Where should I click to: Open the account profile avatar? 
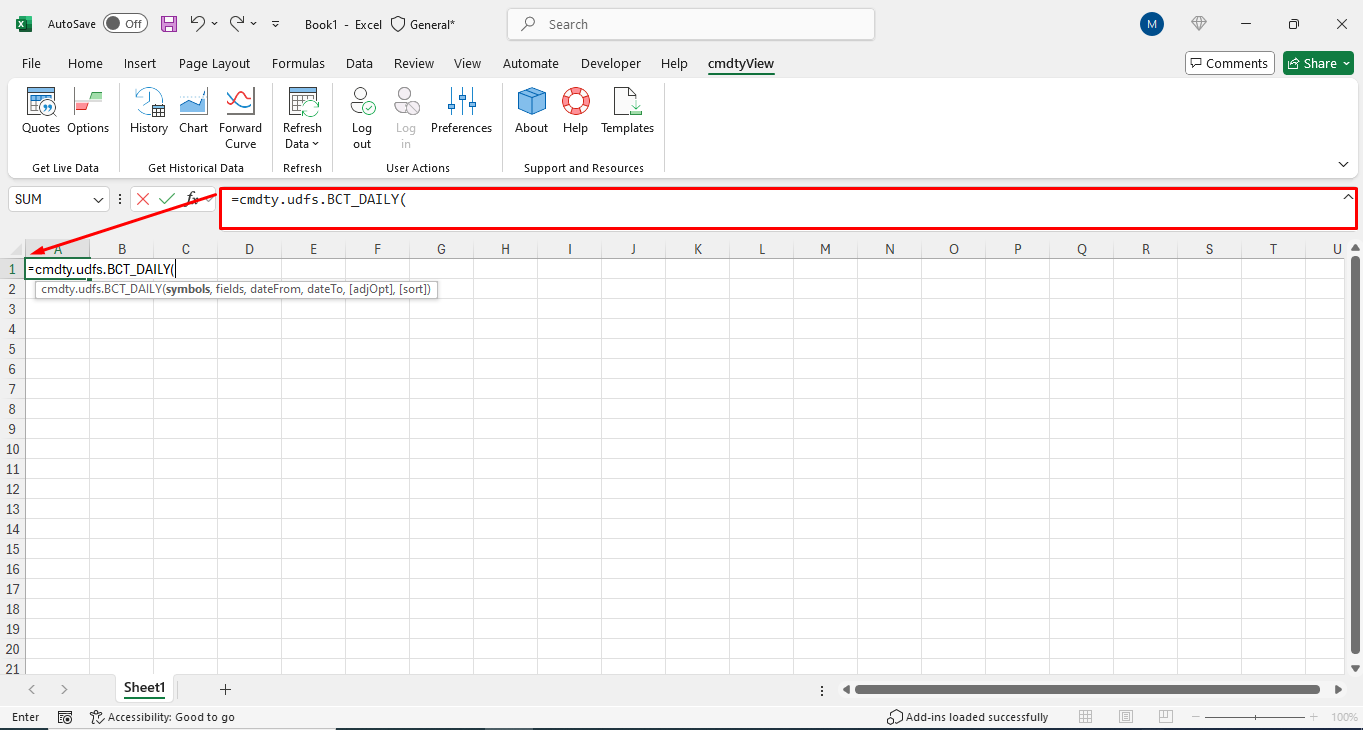pyautogui.click(x=1152, y=24)
